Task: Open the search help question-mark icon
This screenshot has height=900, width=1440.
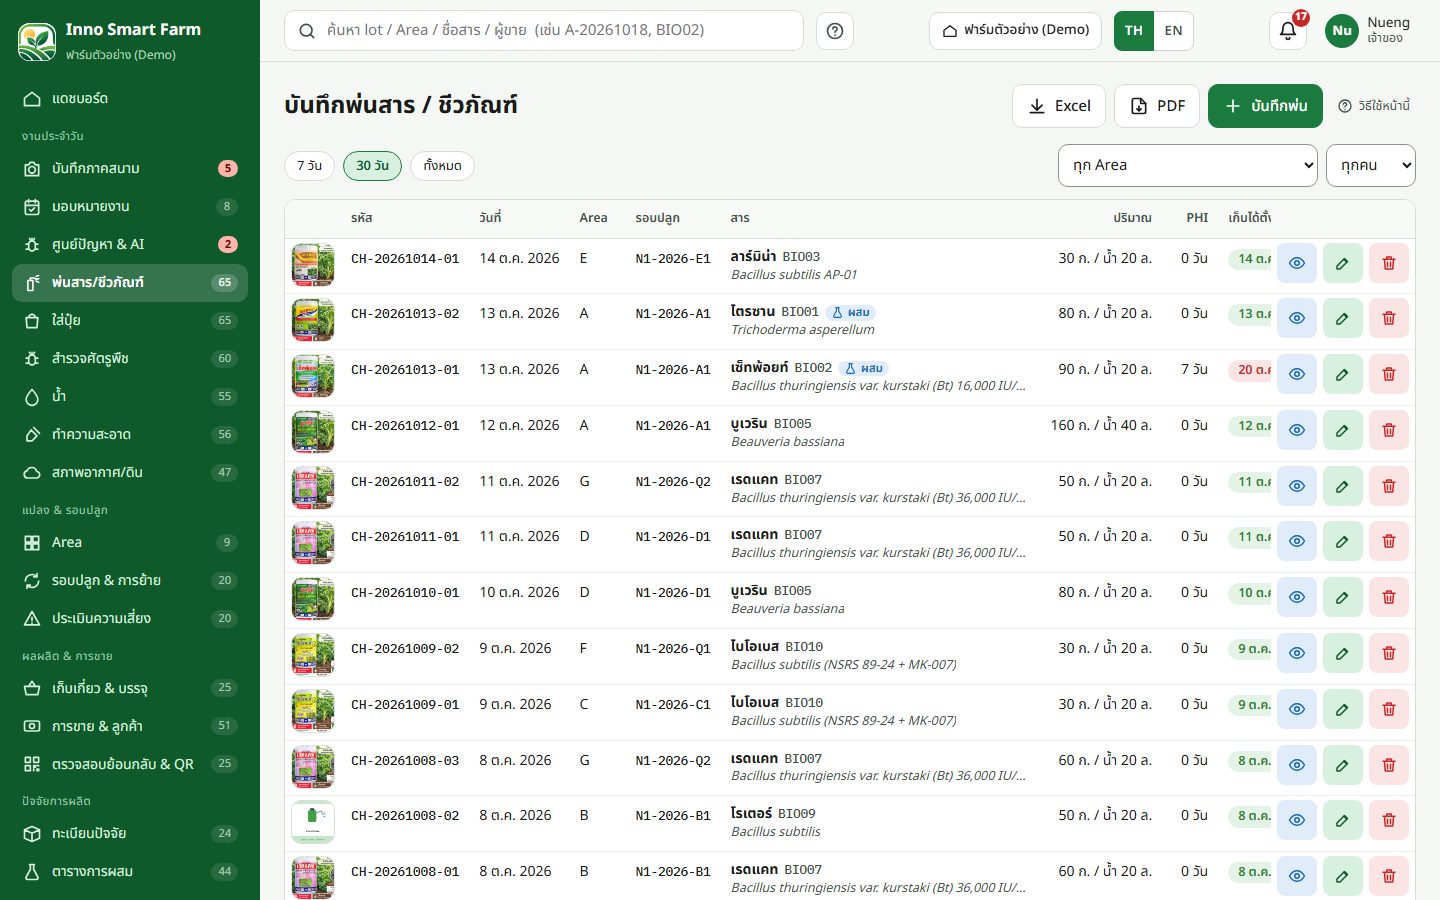Action: 835,31
